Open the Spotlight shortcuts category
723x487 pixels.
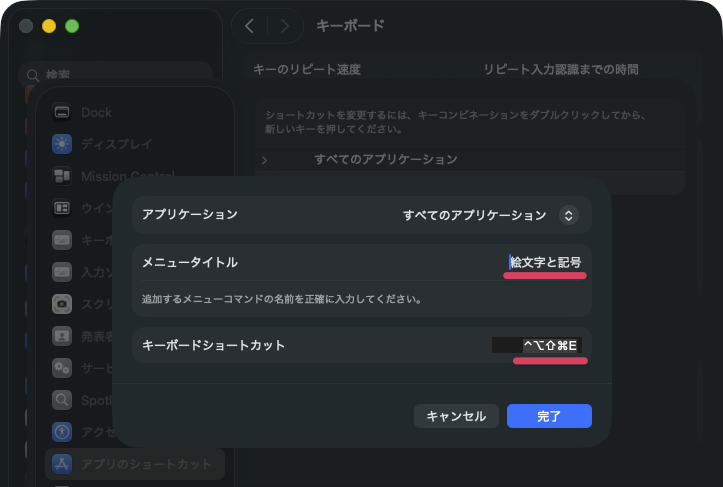tap(63, 400)
